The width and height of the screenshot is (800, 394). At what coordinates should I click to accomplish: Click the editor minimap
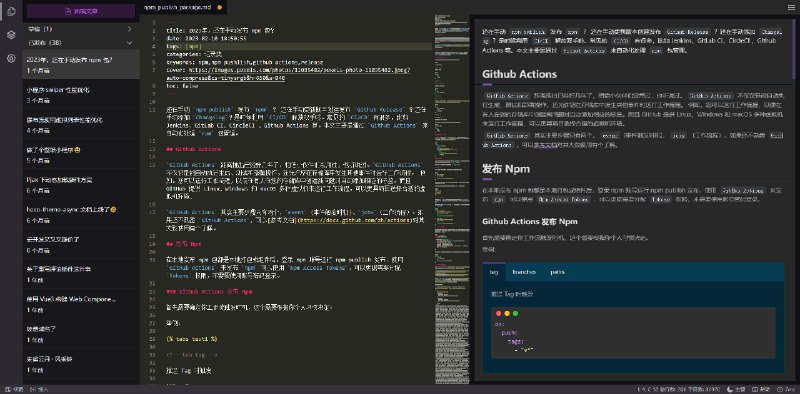coord(452,199)
